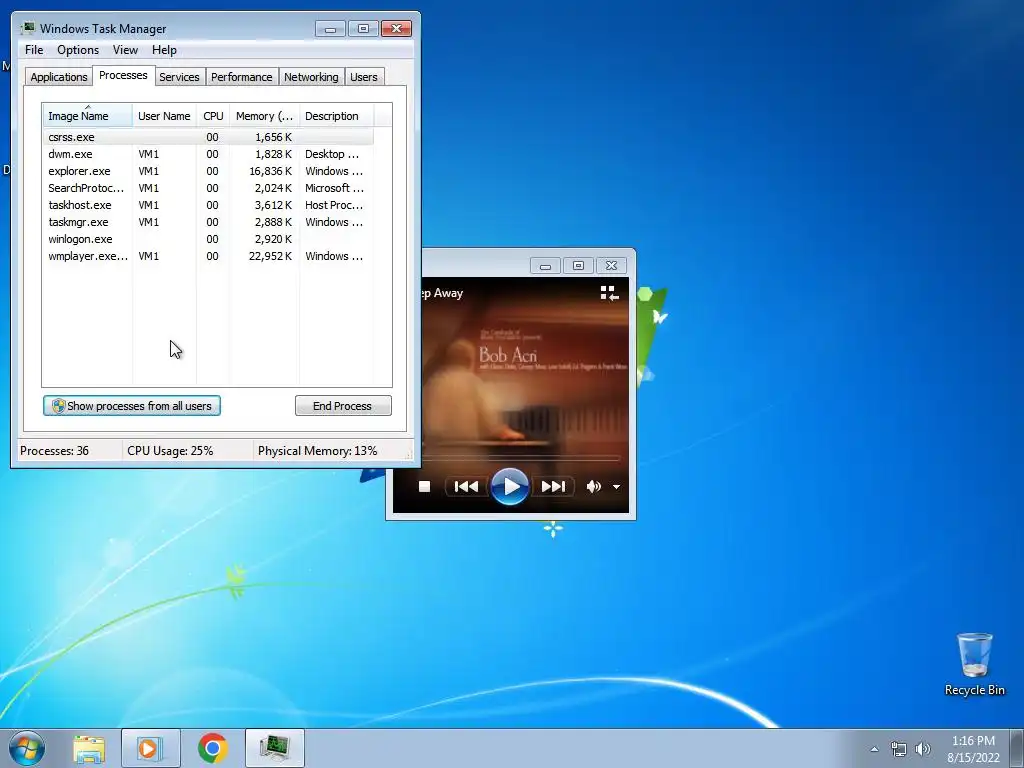Sort by the Memory column header

264,116
